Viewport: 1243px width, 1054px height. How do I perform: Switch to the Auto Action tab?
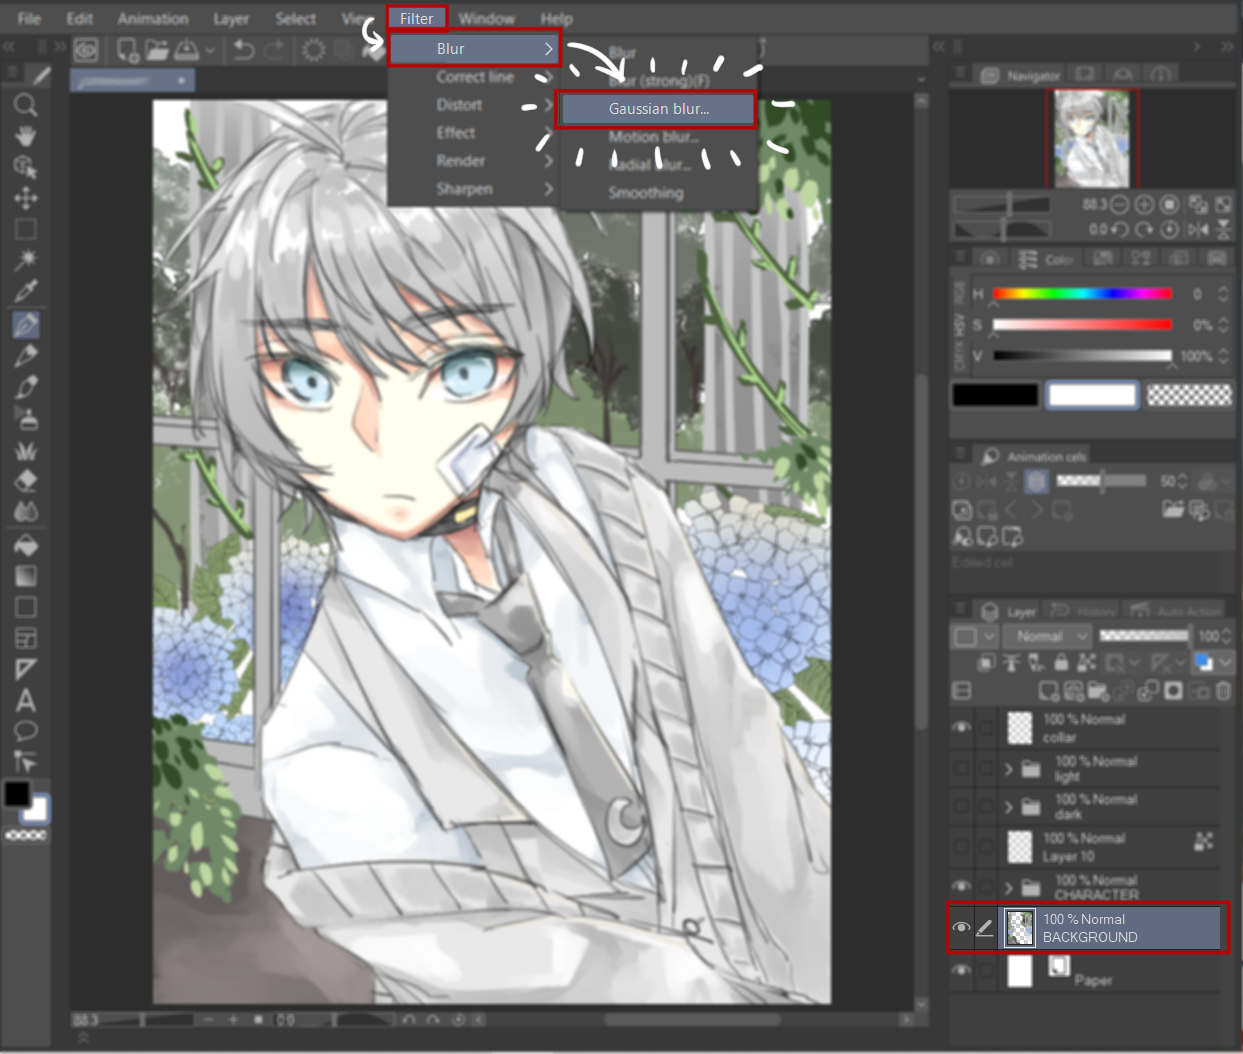[1176, 611]
